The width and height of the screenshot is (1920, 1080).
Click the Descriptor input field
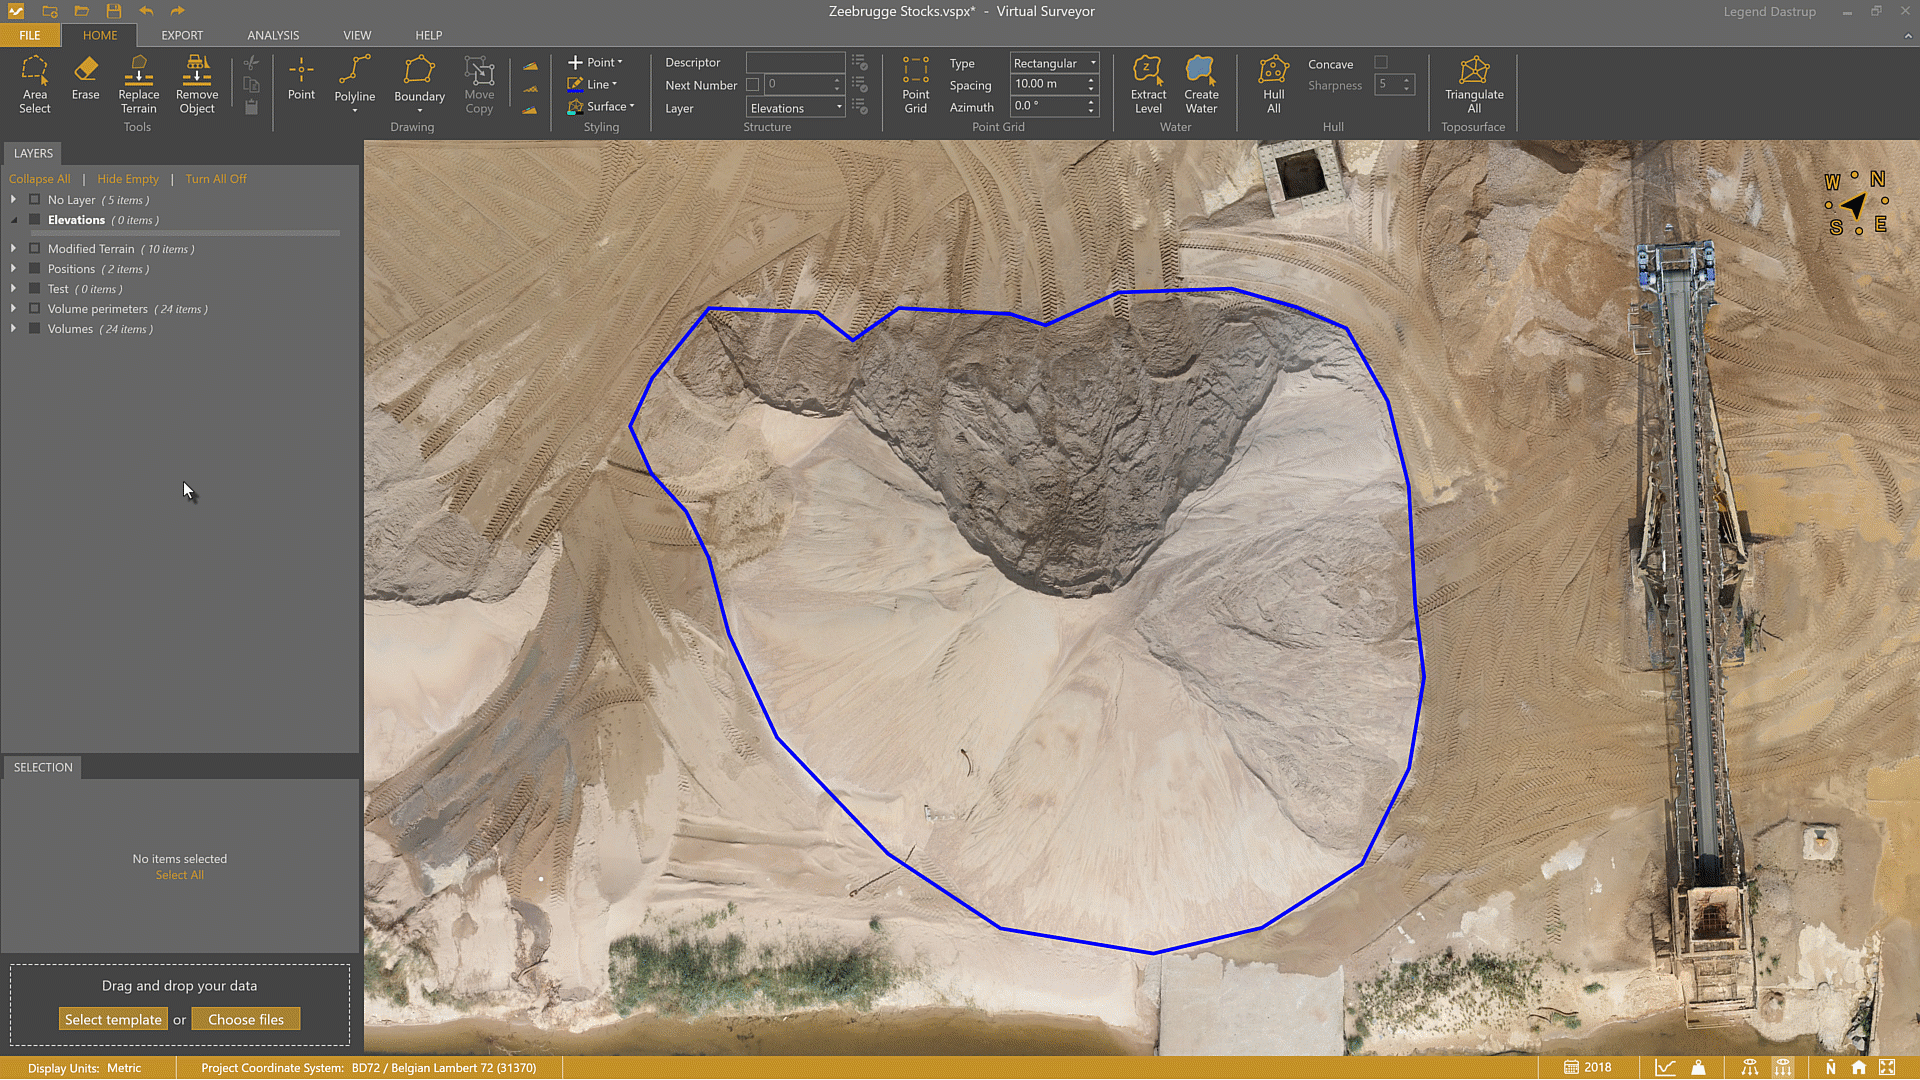[x=795, y=62]
